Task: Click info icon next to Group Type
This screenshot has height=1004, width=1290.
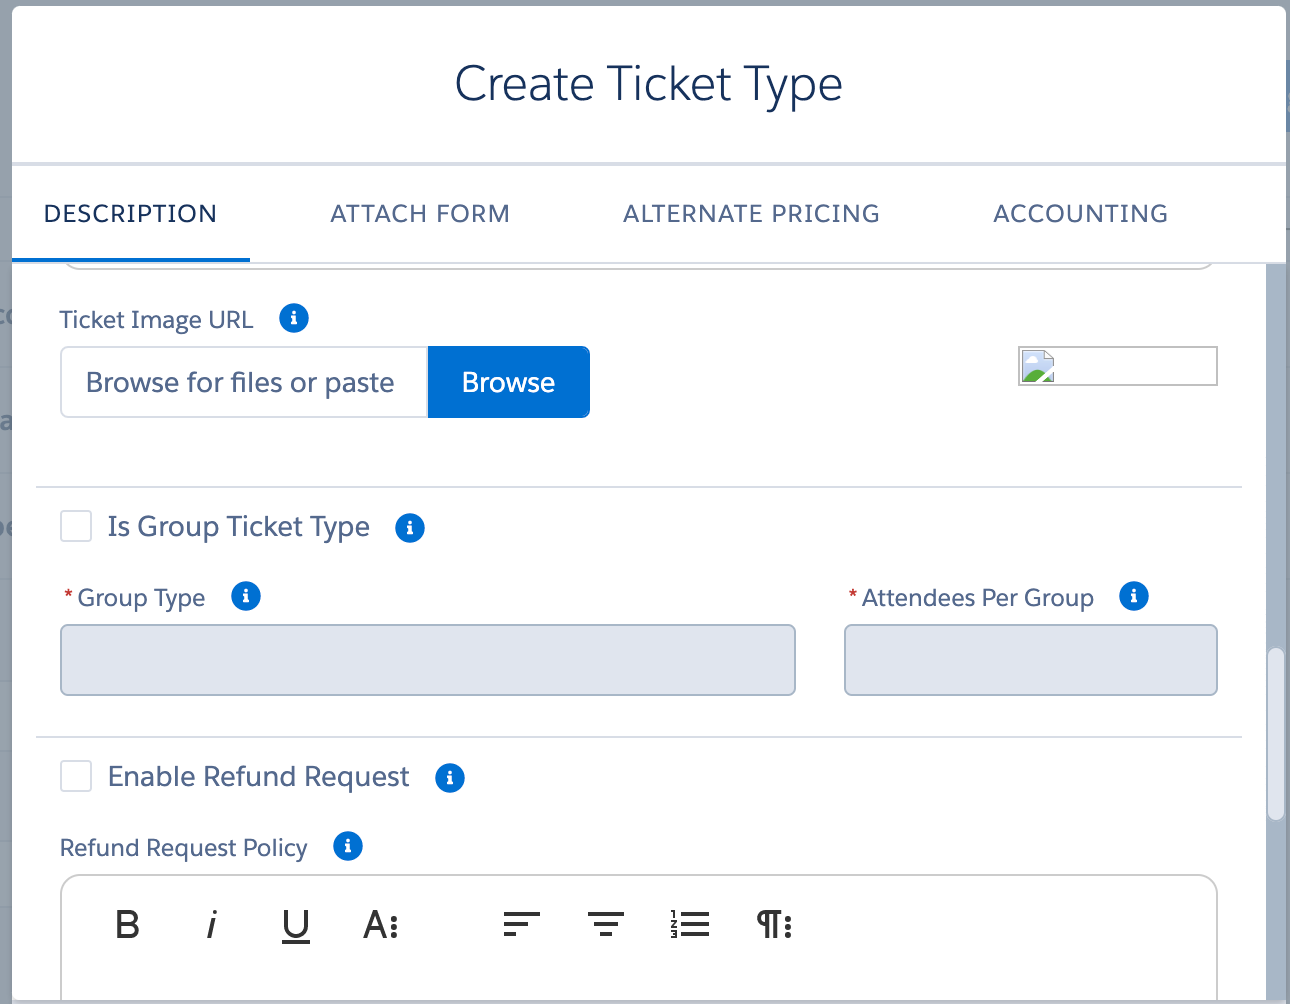Action: point(246,597)
